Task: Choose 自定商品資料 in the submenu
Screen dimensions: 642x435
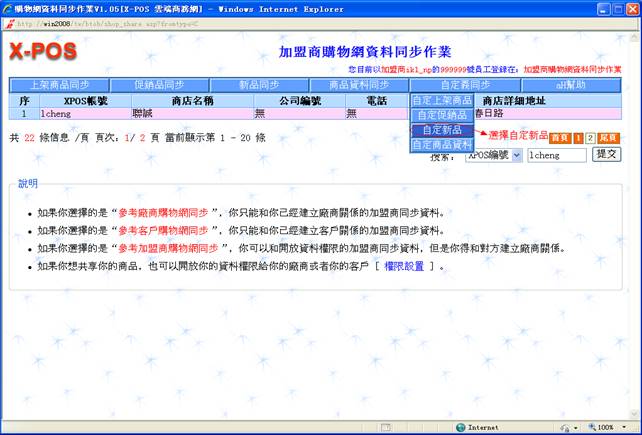Action: point(441,145)
